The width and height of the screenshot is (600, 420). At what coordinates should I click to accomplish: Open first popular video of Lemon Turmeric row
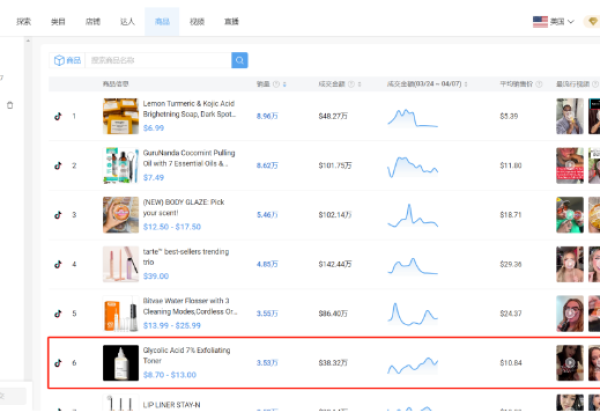coord(570,116)
